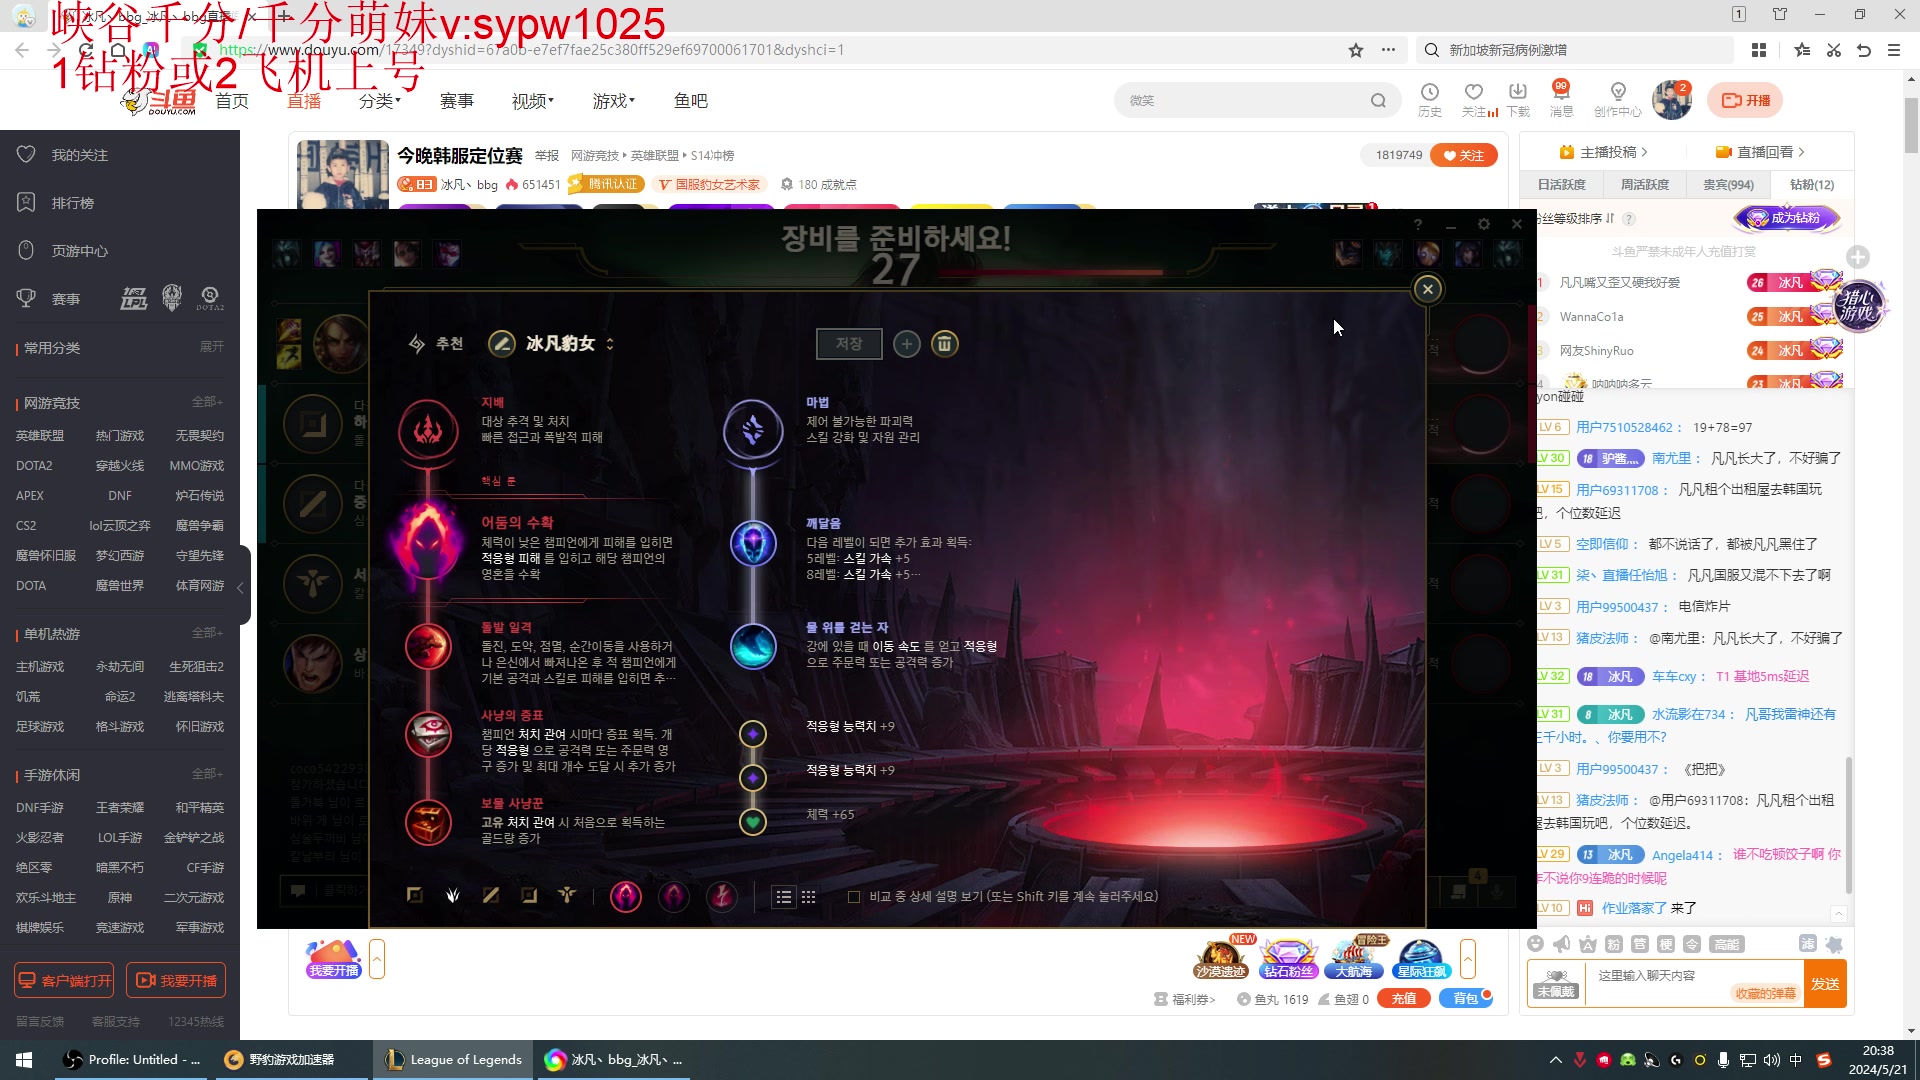This screenshot has width=1920, height=1080.
Task: Click the 추천 recommended runes button
Action: tap(436, 344)
